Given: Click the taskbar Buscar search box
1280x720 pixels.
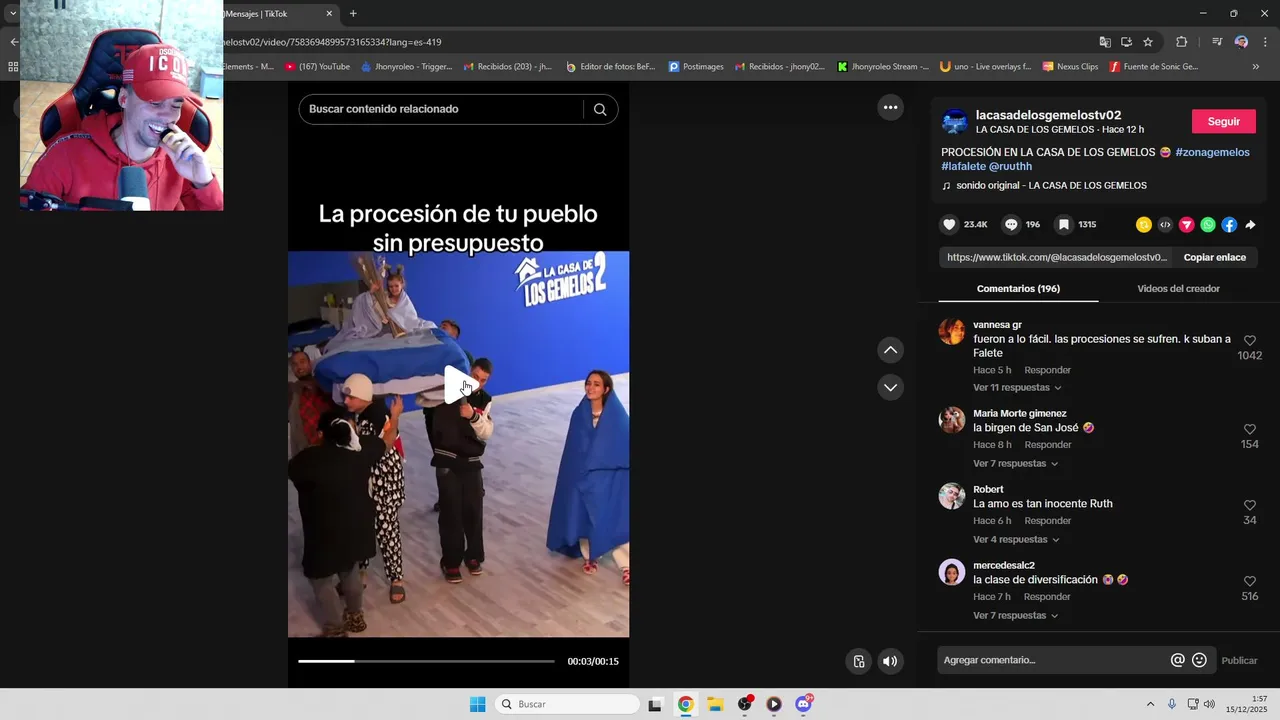Looking at the screenshot, I should tap(567, 704).
